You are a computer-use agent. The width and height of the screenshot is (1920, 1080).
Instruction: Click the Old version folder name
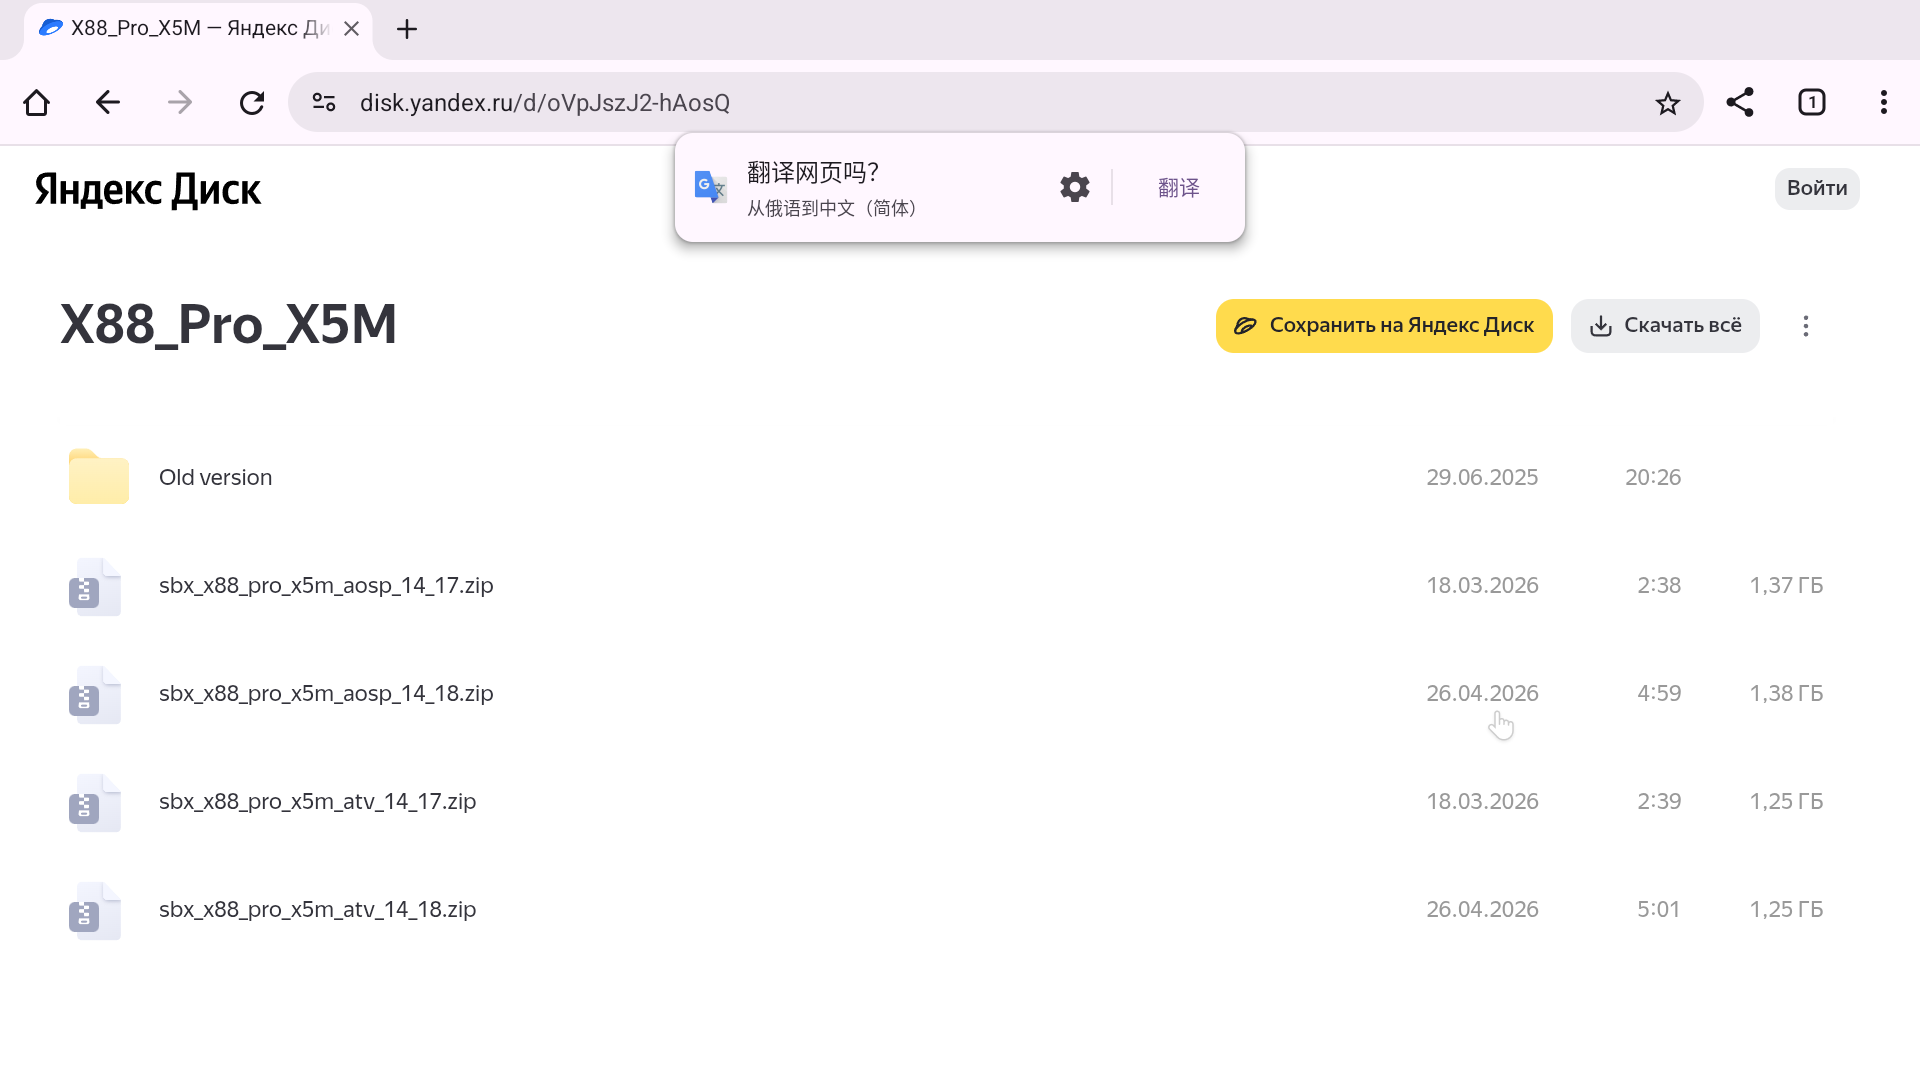click(x=215, y=478)
